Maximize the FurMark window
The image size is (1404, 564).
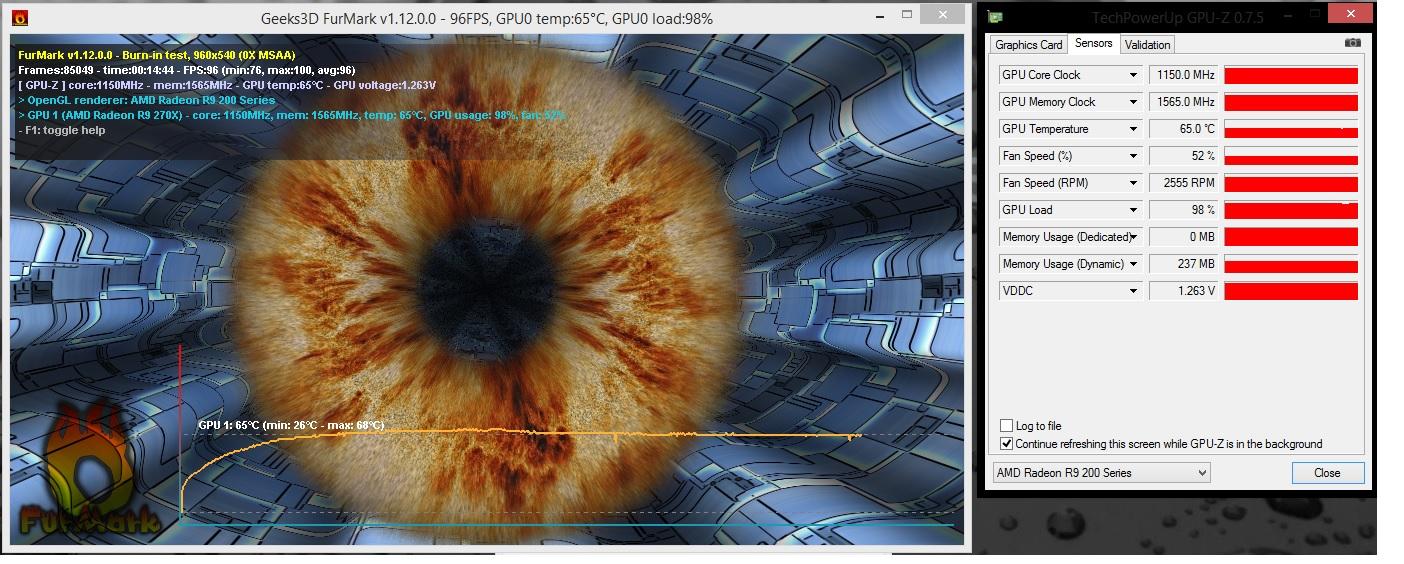point(907,15)
